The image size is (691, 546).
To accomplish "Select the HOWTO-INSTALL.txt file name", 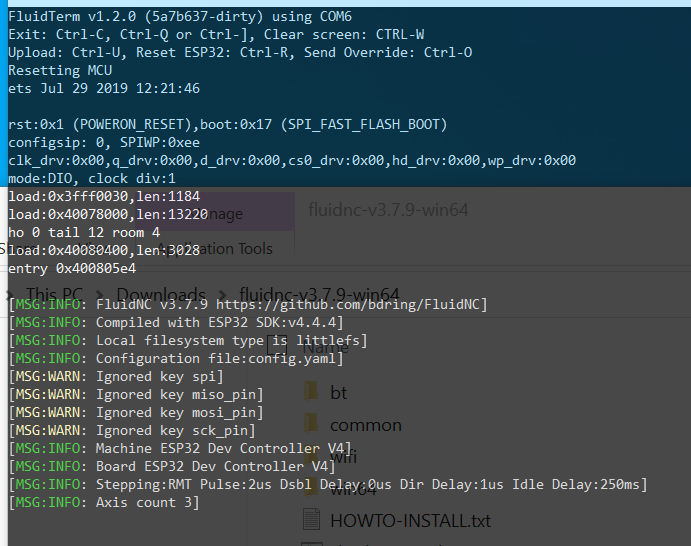I will 410,521.
